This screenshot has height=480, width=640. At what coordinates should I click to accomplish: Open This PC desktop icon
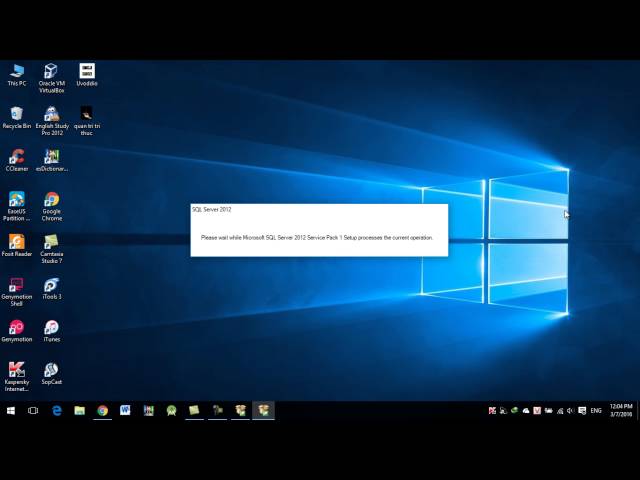point(17,75)
